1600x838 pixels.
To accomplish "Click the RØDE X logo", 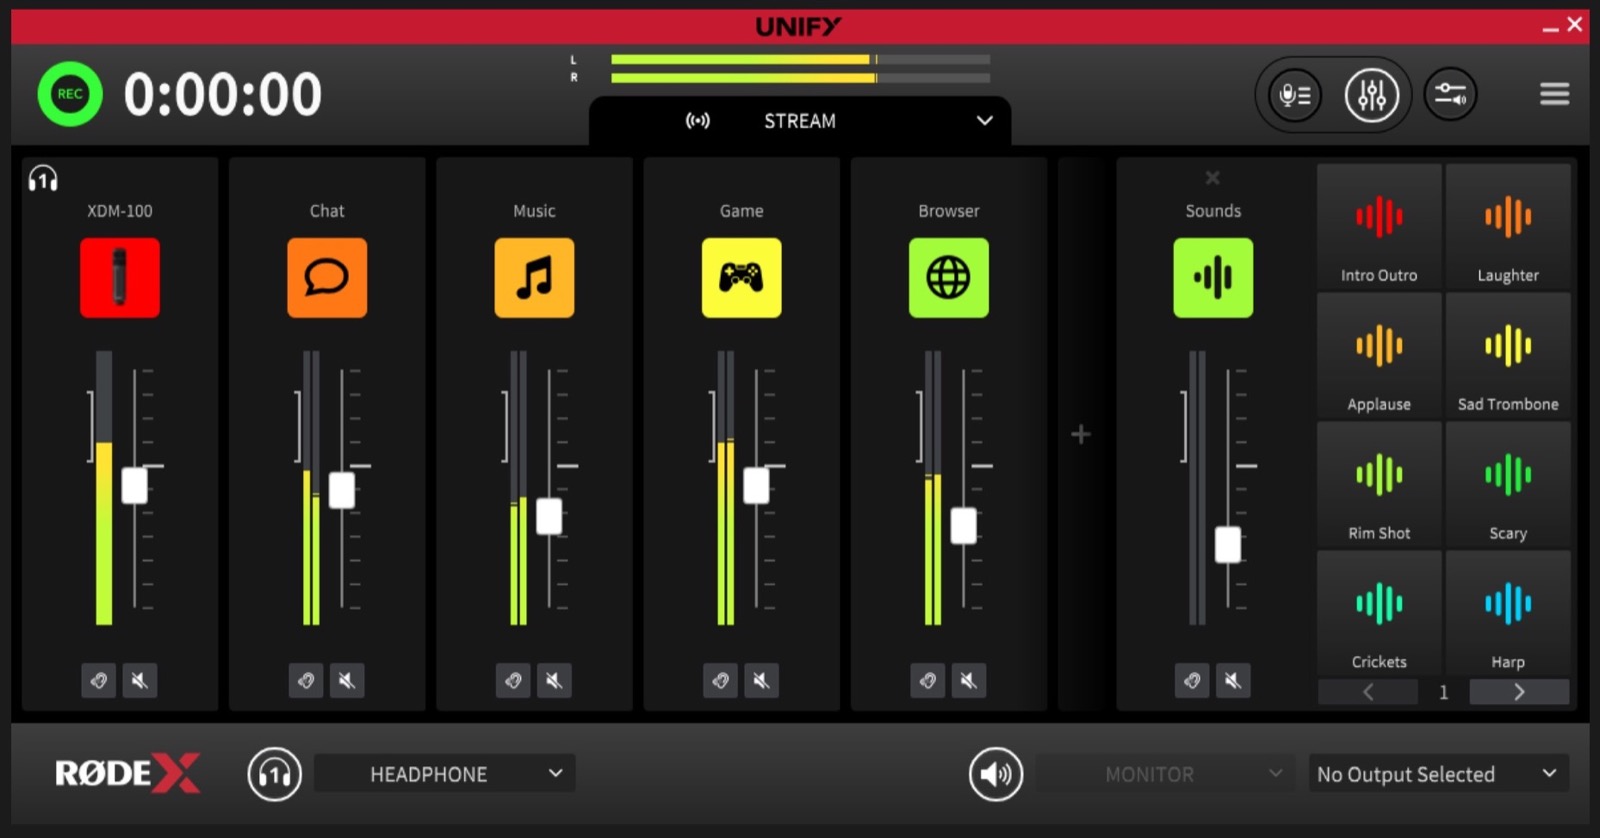I will (128, 773).
